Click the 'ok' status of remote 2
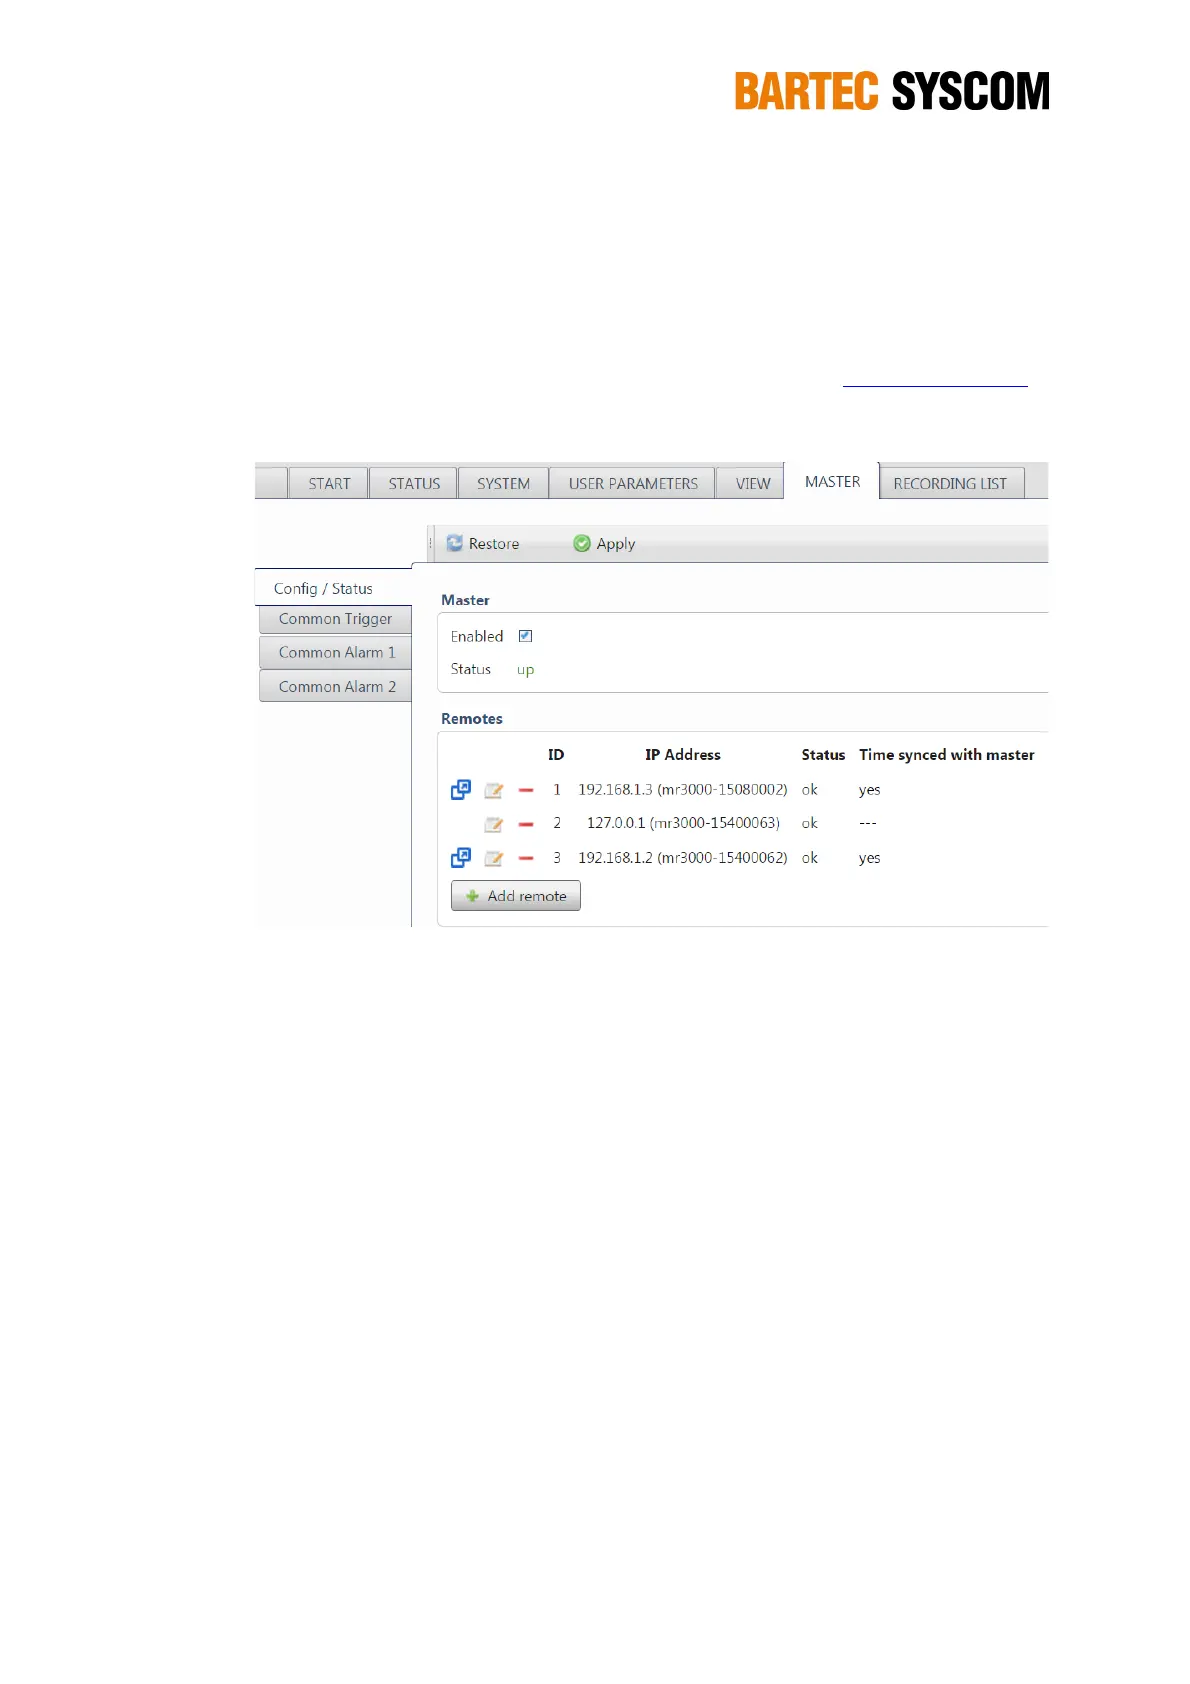 tap(810, 823)
